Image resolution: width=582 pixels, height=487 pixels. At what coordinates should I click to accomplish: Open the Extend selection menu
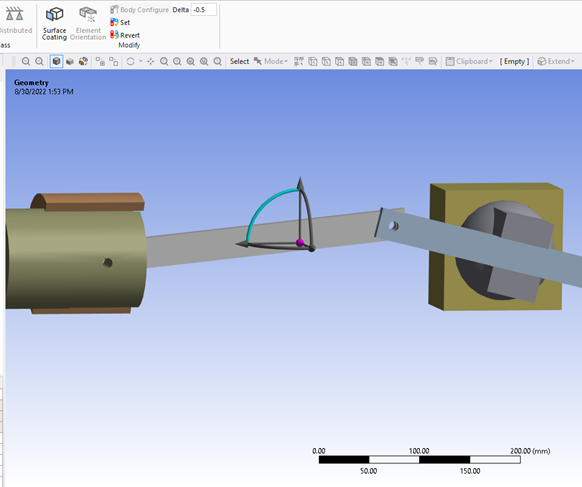[x=556, y=61]
